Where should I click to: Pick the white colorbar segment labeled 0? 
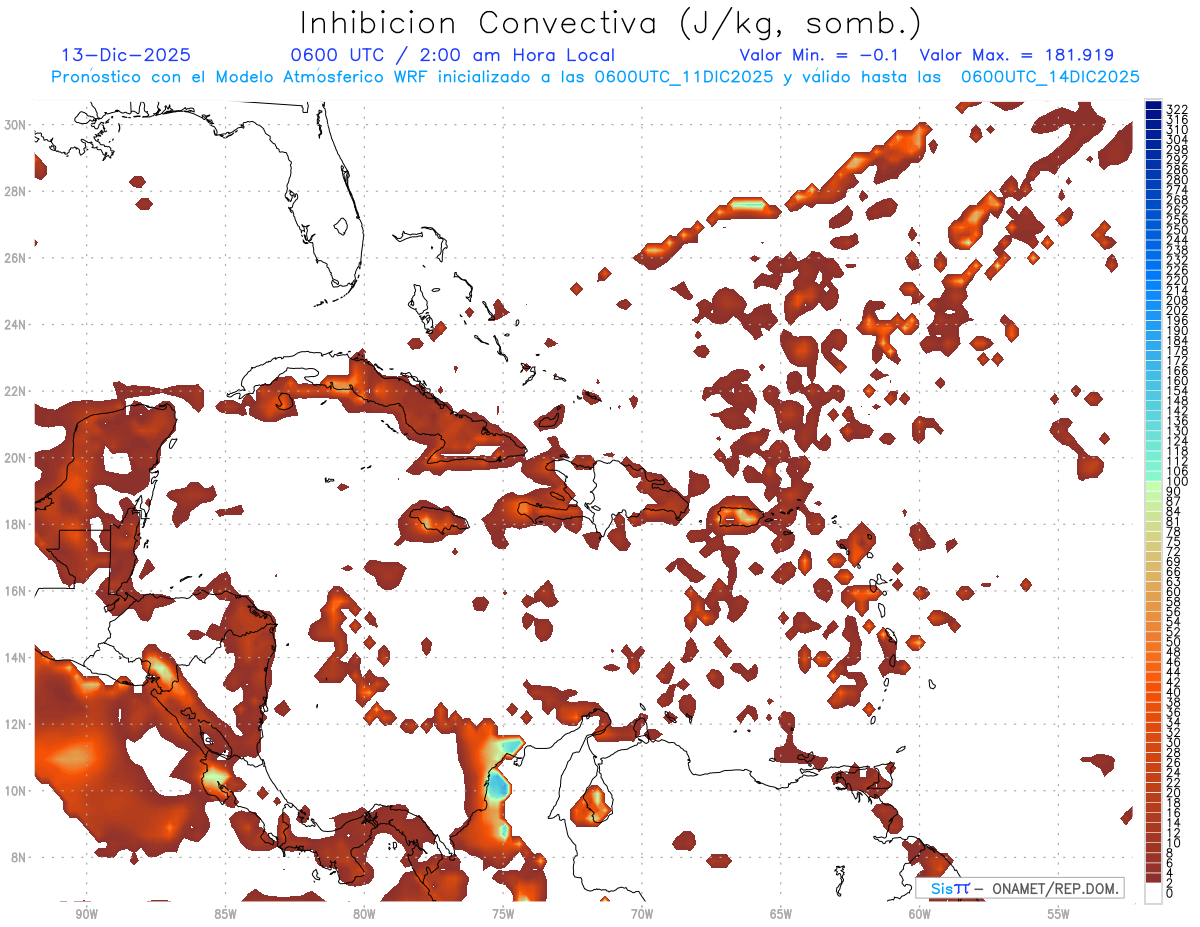coord(1153,892)
